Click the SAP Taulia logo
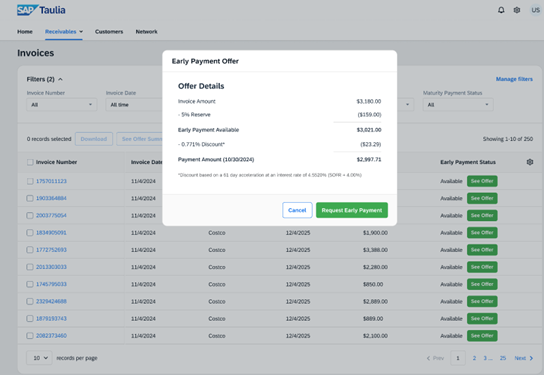This screenshot has width=544, height=375. (41, 10)
